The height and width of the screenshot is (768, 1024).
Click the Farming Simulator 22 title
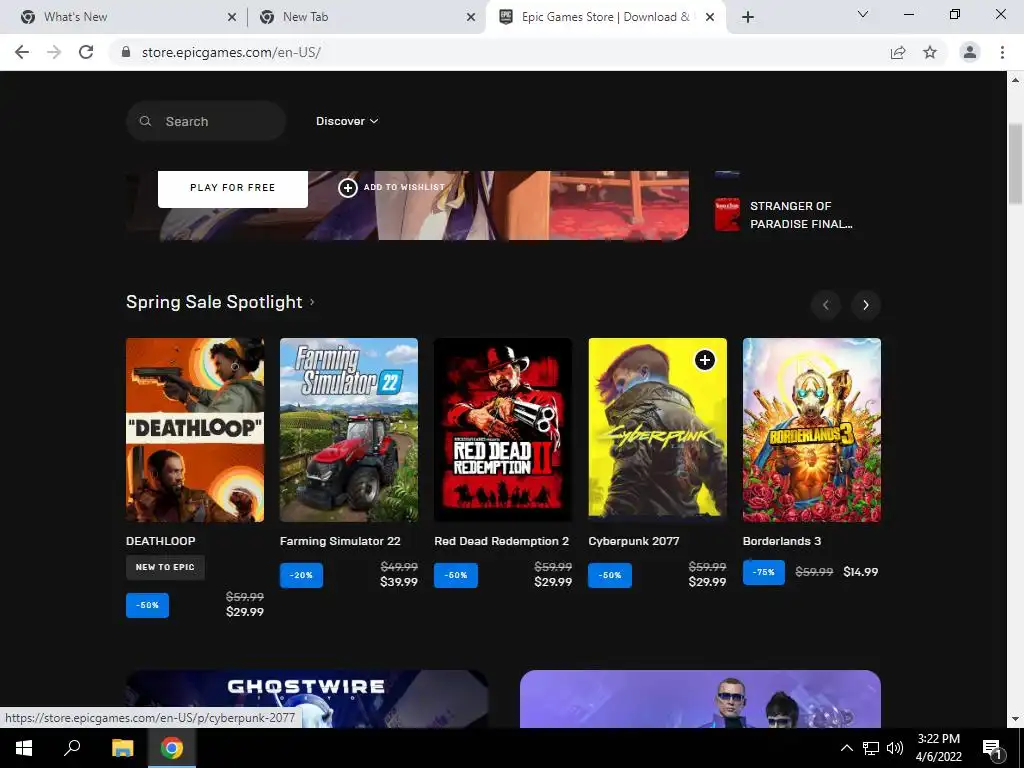click(340, 541)
